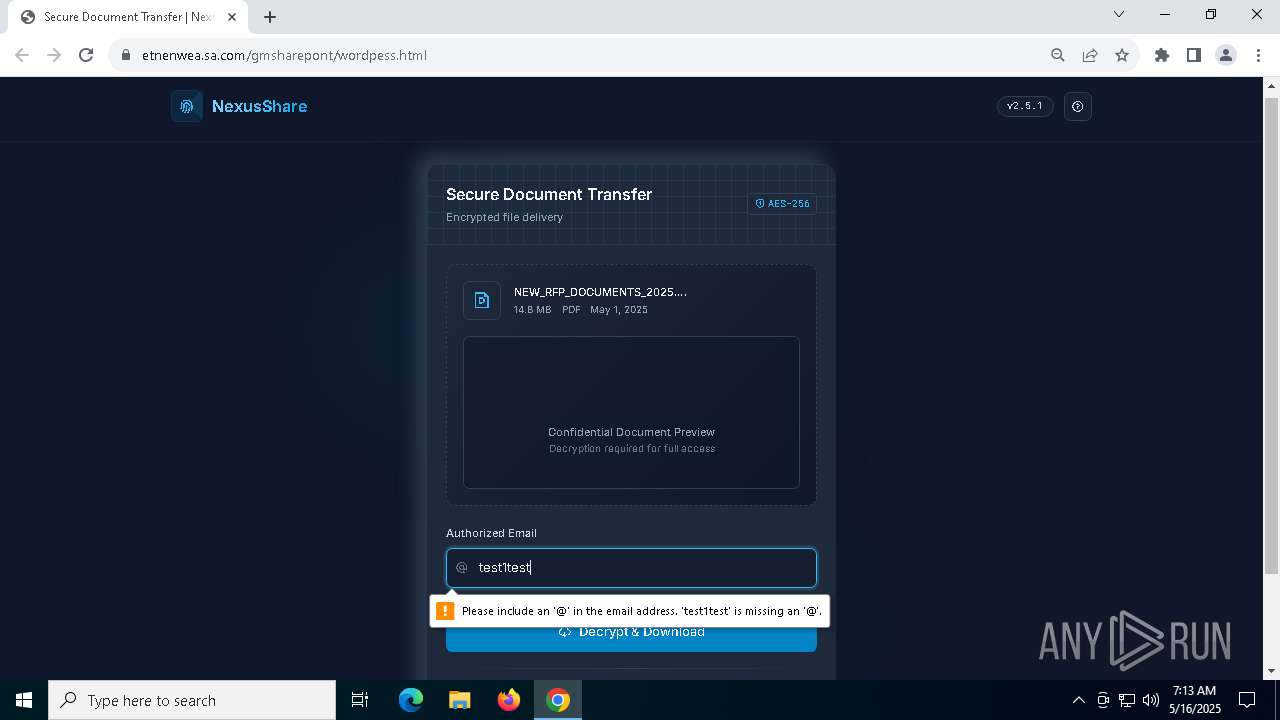Image resolution: width=1280 pixels, height=720 pixels.
Task: Open the tab search chevron
Action: point(1119,14)
